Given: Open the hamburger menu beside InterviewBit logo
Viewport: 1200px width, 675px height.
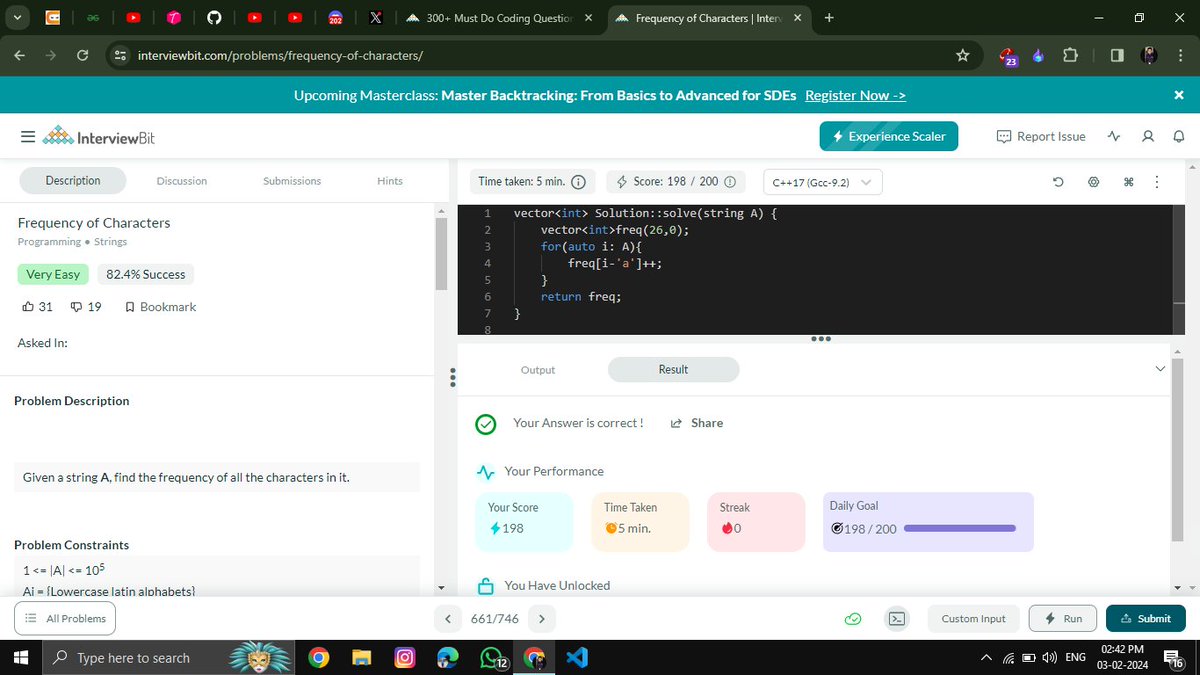Looking at the screenshot, I should (x=28, y=136).
